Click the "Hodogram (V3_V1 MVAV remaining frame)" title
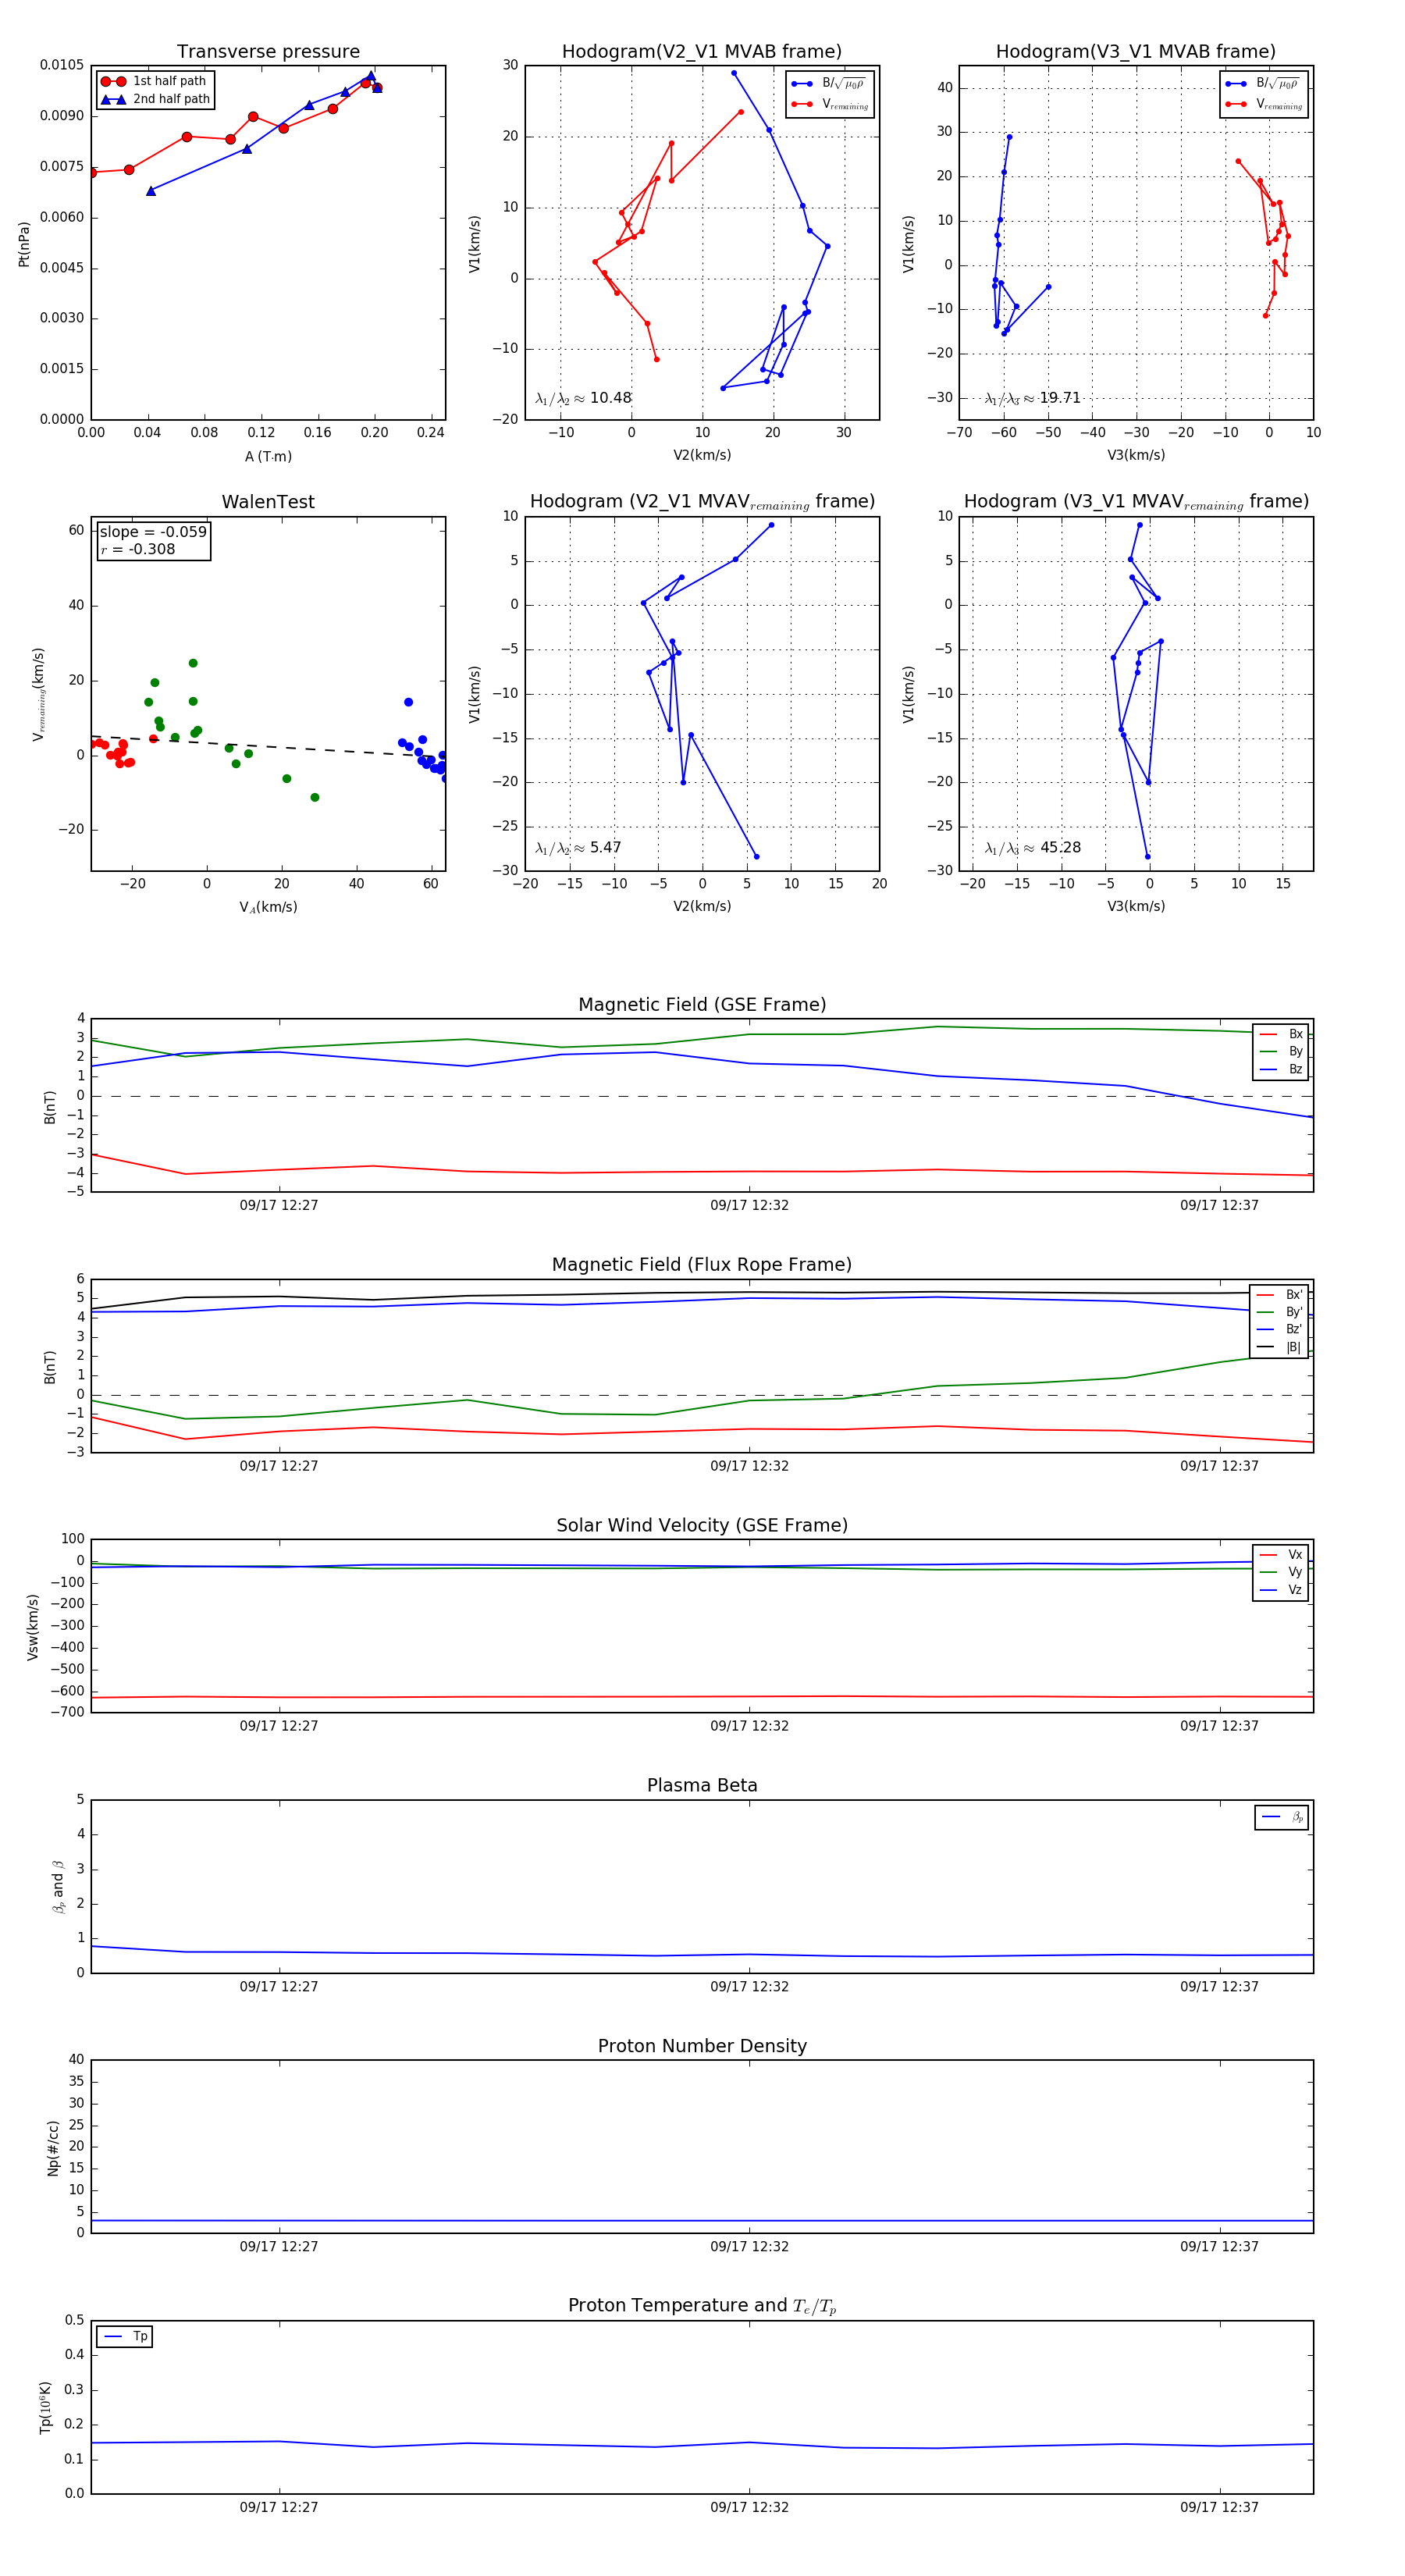1405x2576 pixels. point(1136,502)
